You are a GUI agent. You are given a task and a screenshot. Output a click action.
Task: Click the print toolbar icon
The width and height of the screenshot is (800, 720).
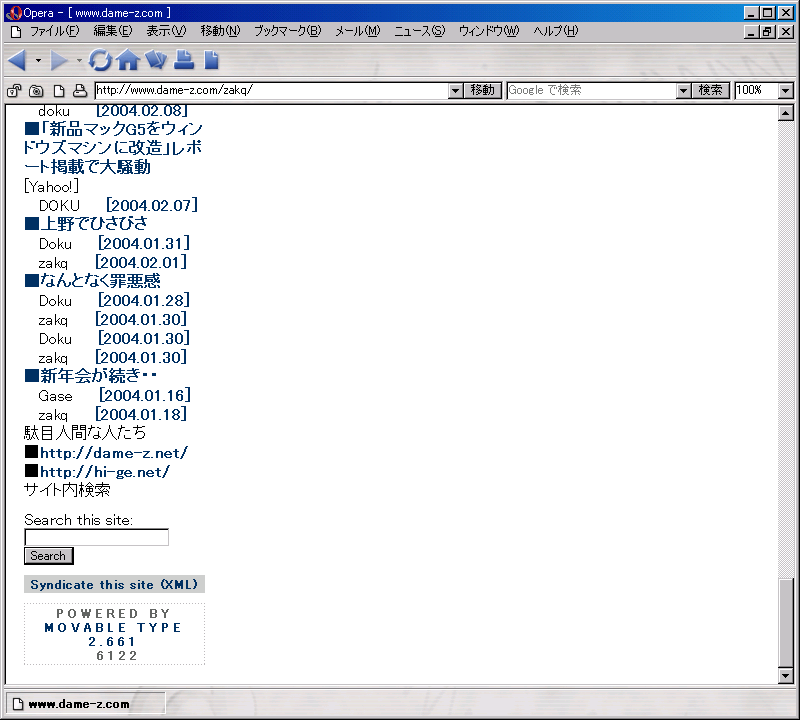184,60
